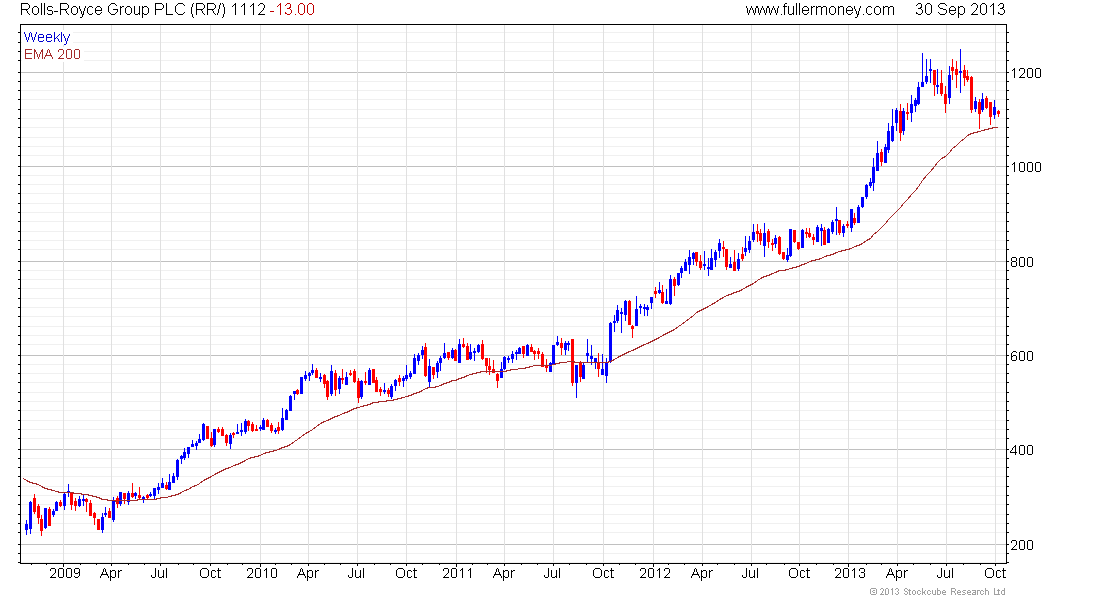Click the 2010 year label on time axis
Image resolution: width=1100 pixels, height=600 pixels.
(262, 573)
